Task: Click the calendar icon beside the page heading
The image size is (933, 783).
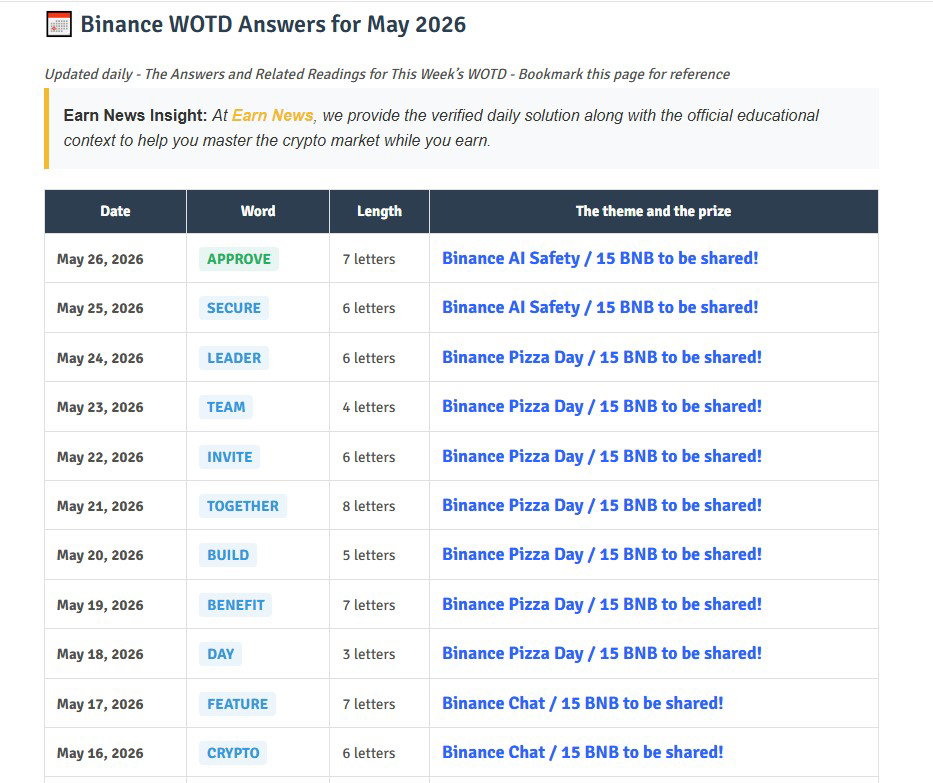Action: tap(59, 24)
